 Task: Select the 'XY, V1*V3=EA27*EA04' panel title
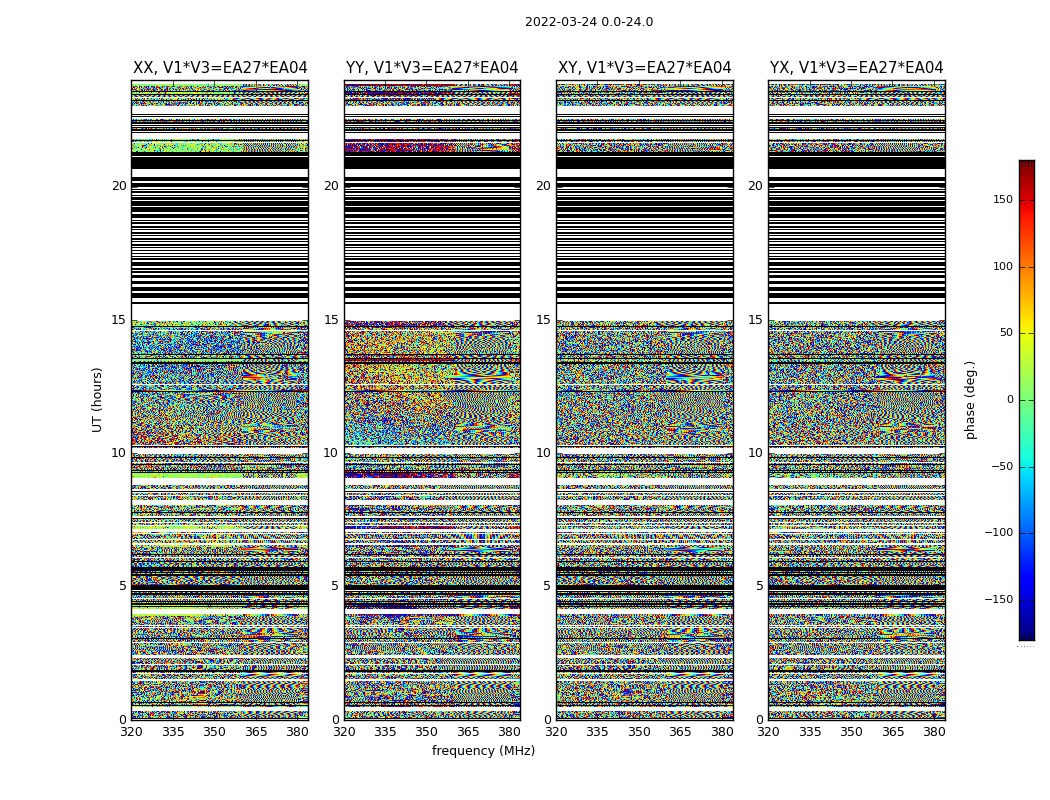click(x=644, y=68)
